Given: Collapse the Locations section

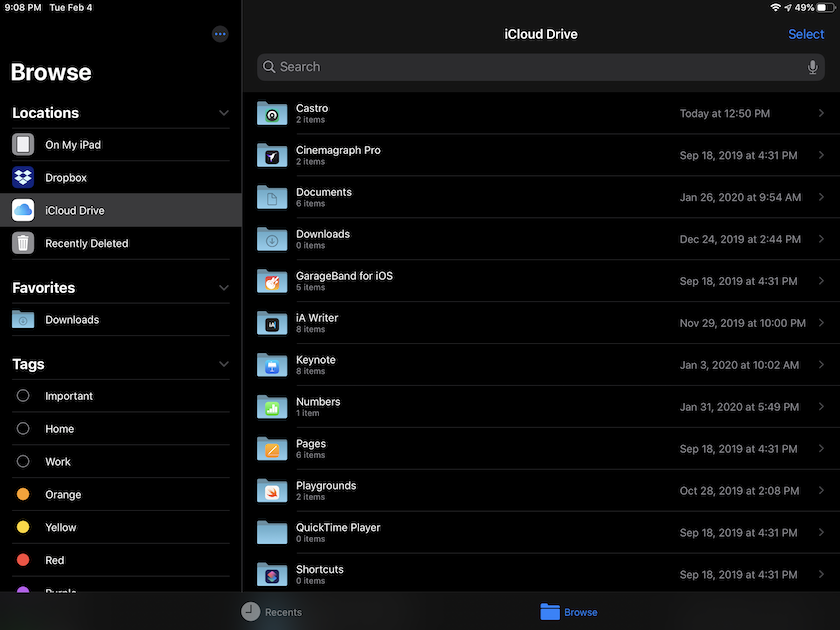Looking at the screenshot, I should (223, 113).
